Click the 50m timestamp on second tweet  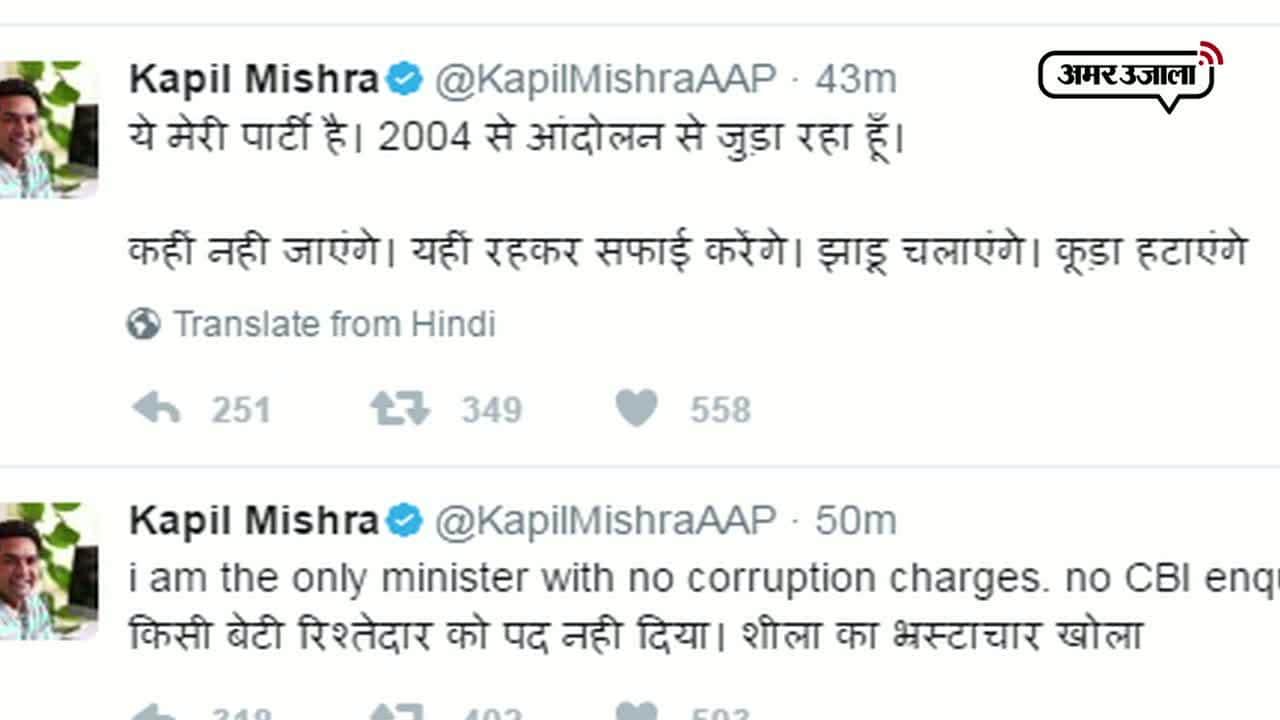(855, 521)
